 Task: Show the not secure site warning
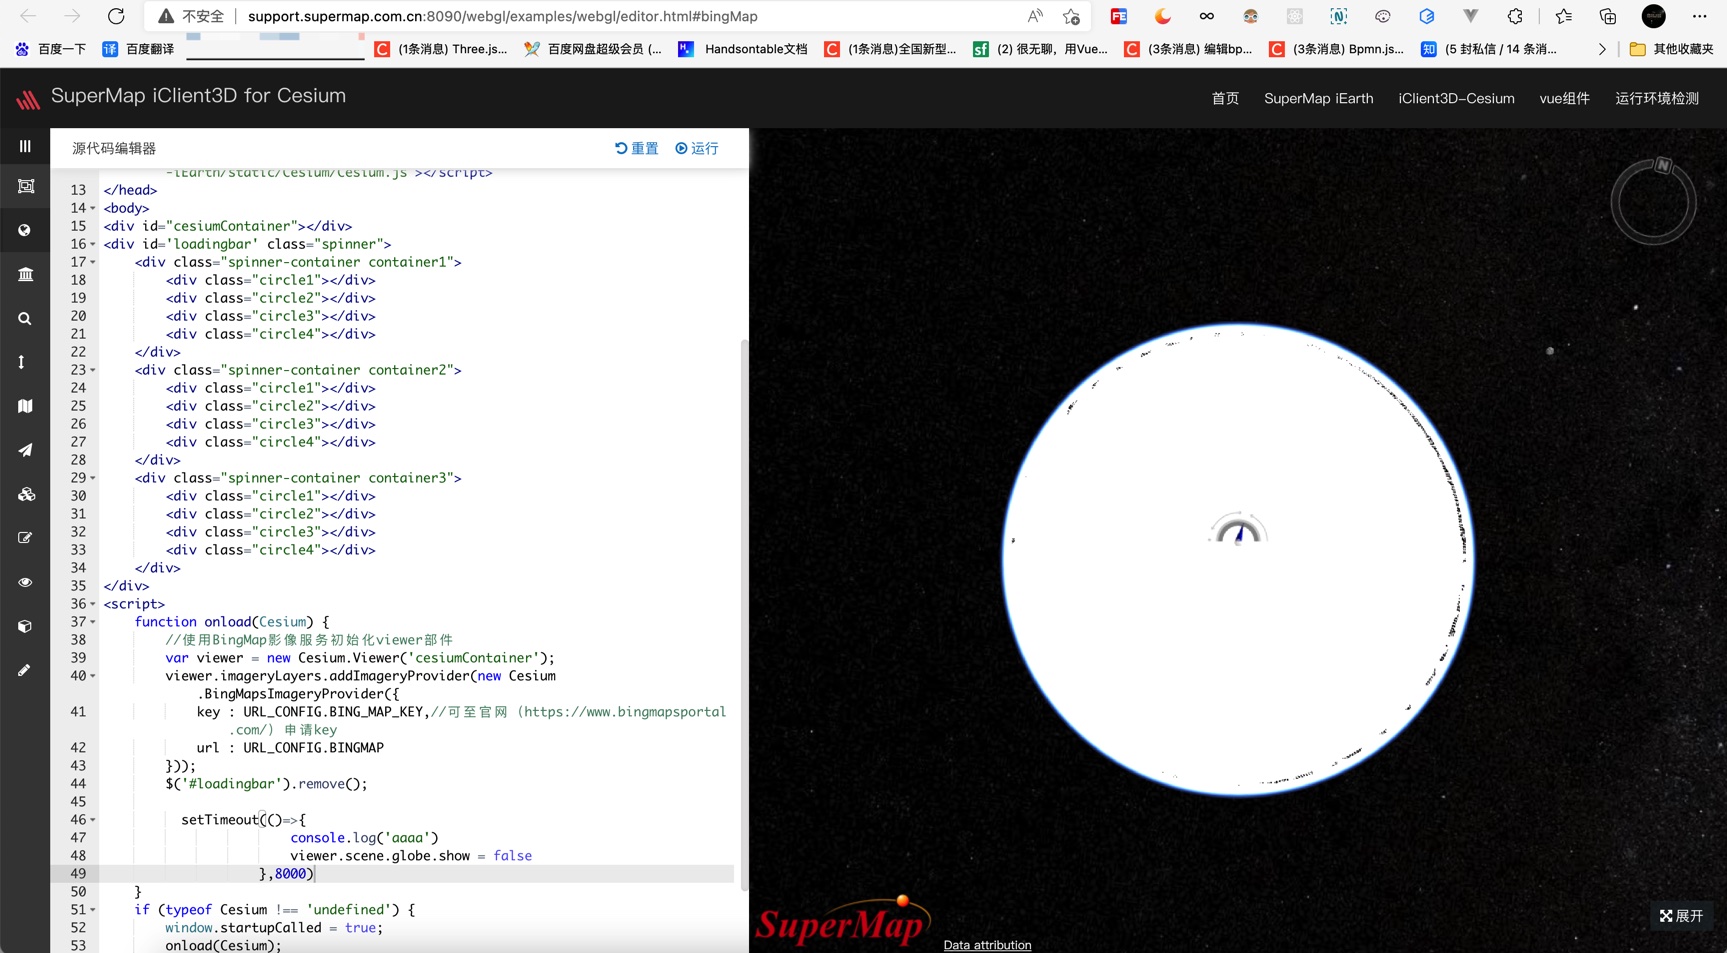tap(190, 16)
